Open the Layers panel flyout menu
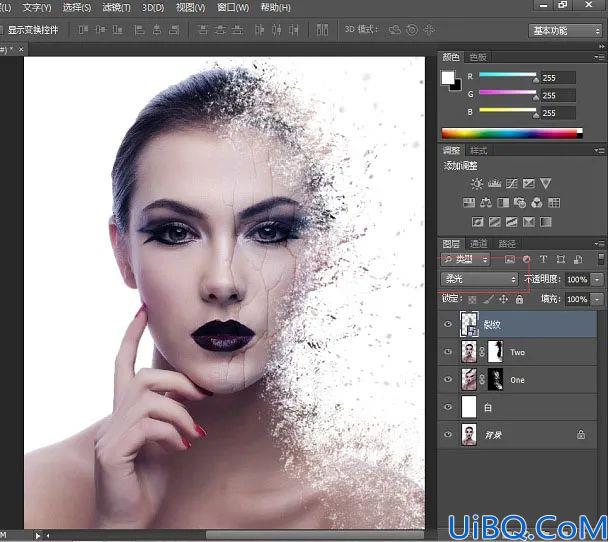This screenshot has height=542, width=608. (x=599, y=243)
